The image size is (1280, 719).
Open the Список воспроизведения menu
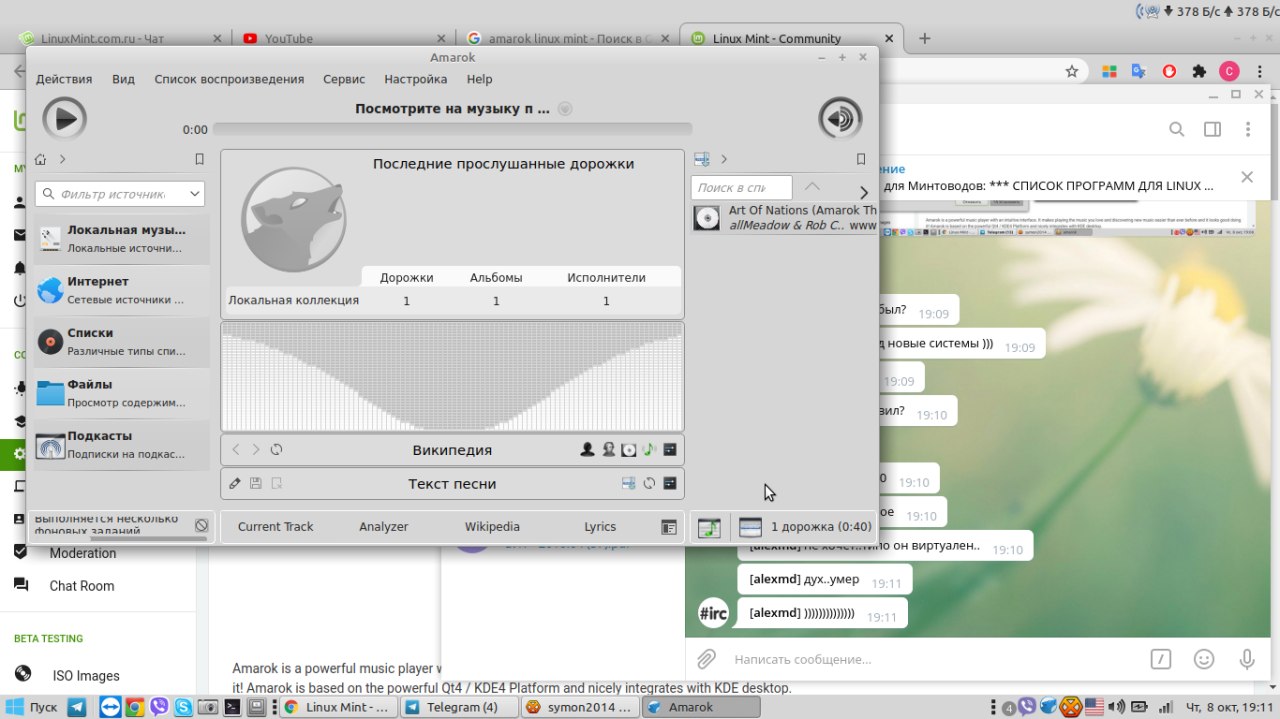point(229,79)
